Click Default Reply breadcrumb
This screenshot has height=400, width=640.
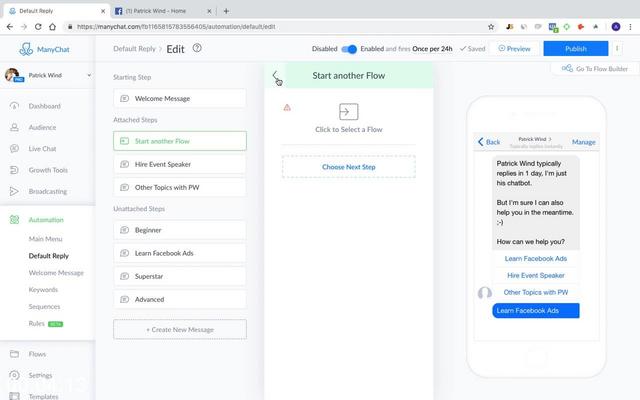(x=134, y=49)
